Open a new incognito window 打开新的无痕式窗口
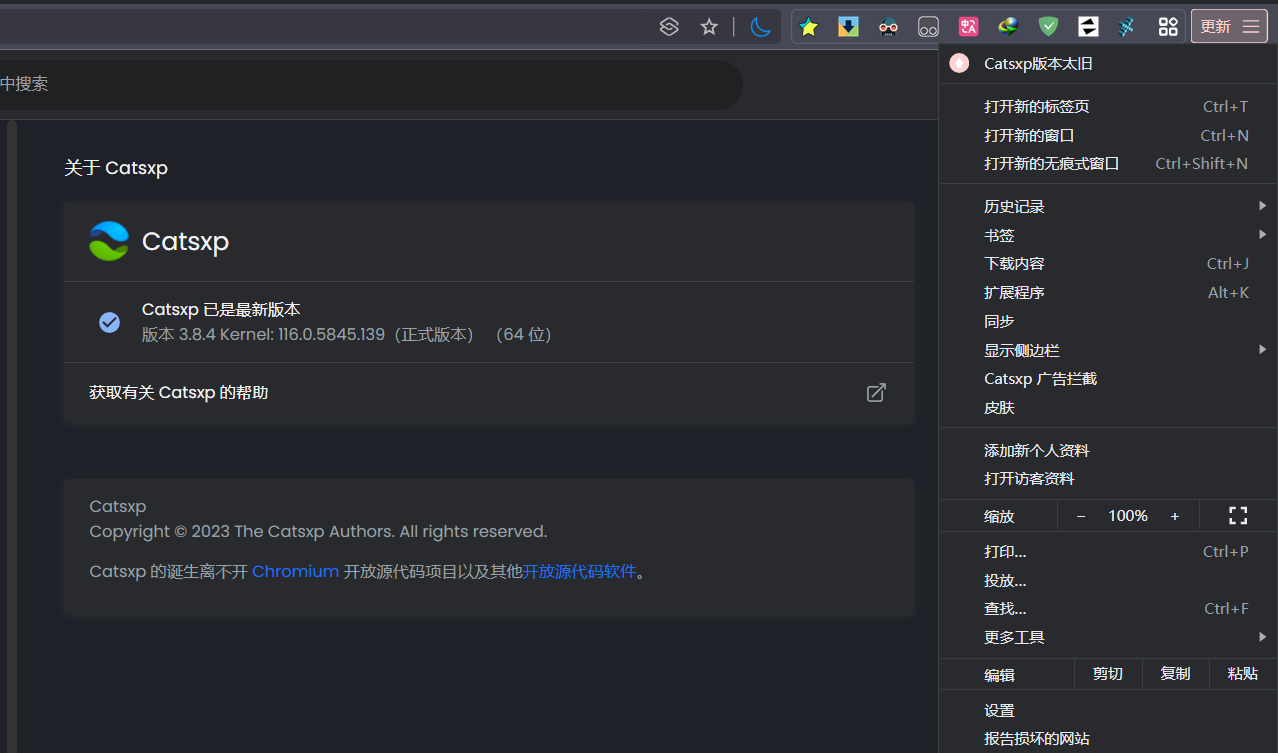Viewport: 1278px width, 753px height. click(1108, 164)
